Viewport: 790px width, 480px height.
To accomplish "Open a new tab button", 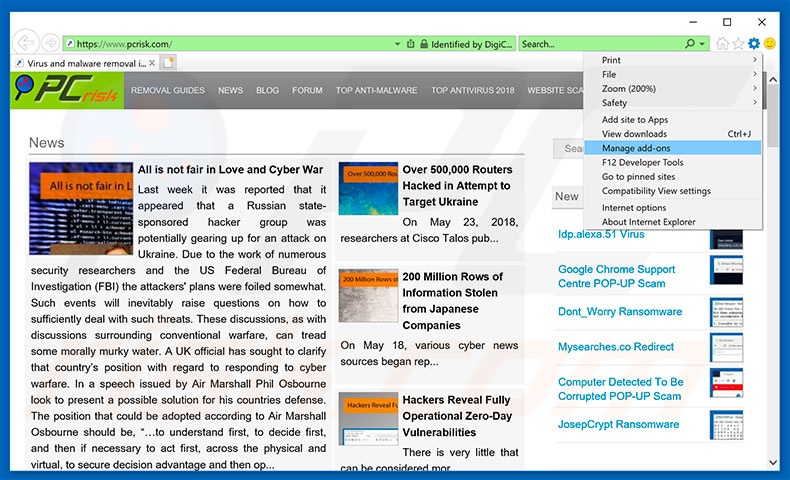I will pos(169,63).
